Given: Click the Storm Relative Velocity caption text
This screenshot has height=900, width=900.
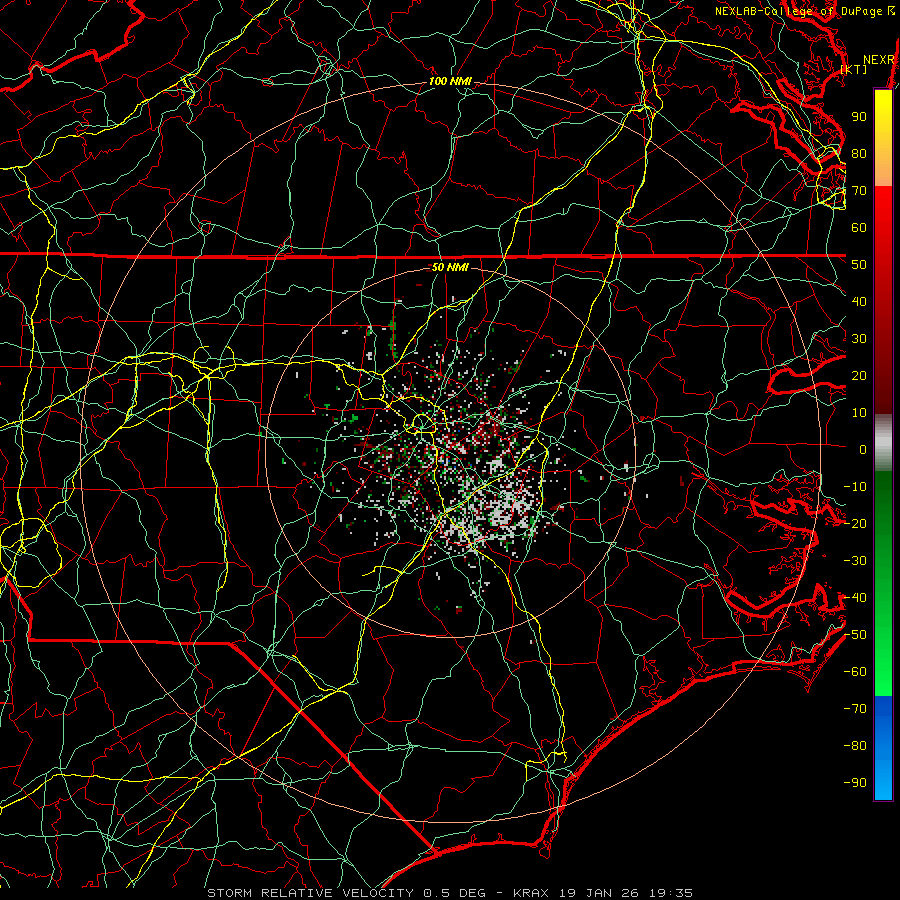Looking at the screenshot, I should point(450,893).
